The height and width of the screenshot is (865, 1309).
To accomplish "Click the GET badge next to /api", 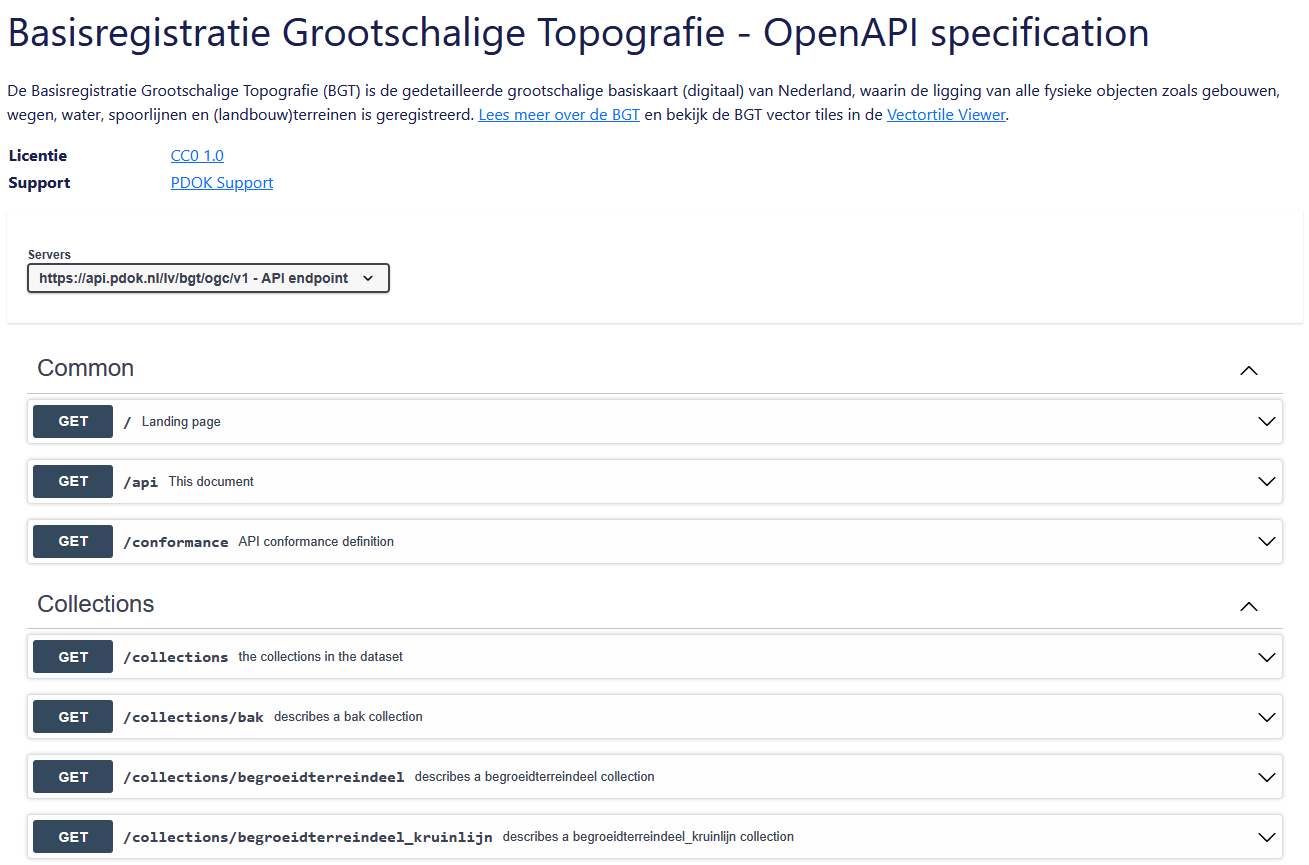I will 72,481.
